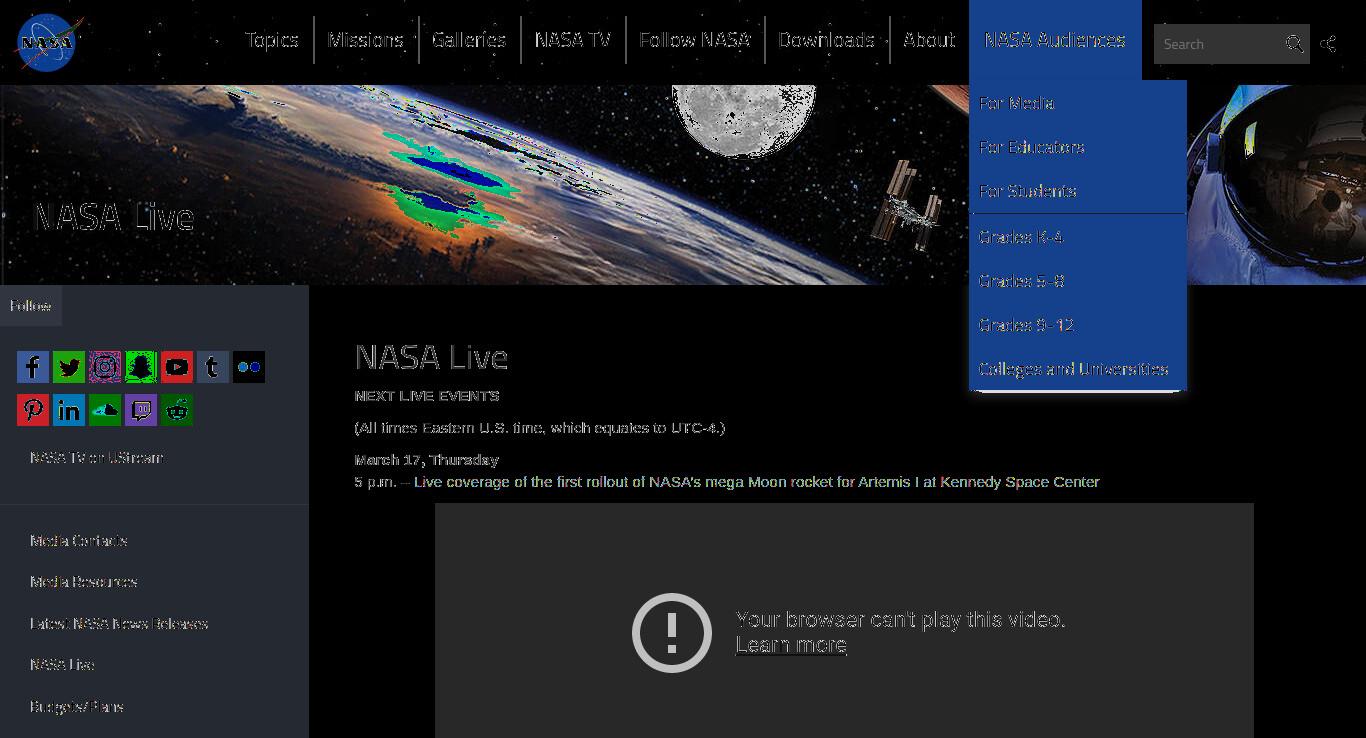
Task: Collapse the NASA Audiences dropdown
Action: [1055, 40]
